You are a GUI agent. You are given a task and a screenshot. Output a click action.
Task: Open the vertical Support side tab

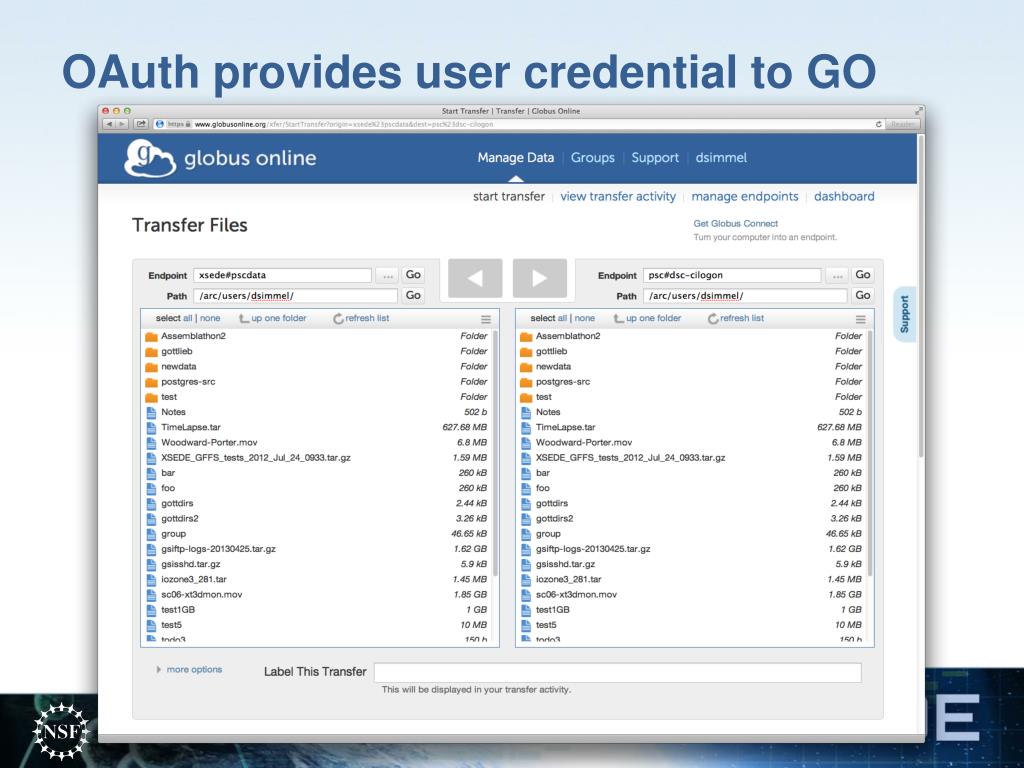[904, 314]
